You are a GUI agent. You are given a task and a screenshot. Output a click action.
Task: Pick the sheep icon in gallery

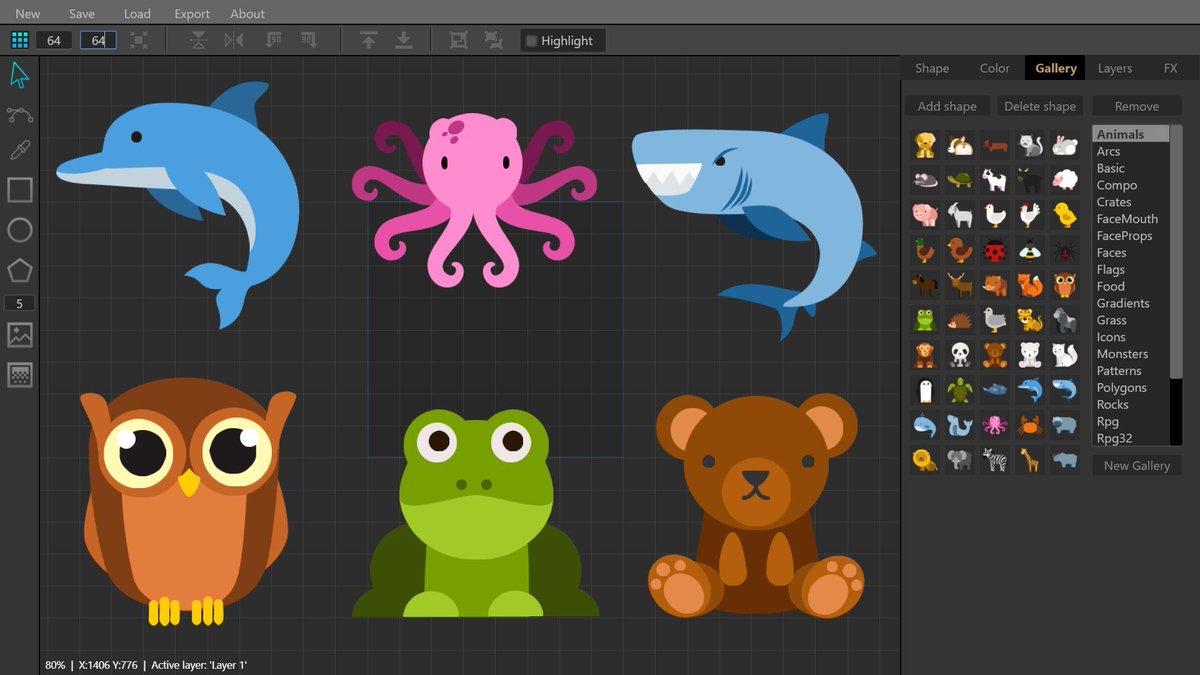1065,180
